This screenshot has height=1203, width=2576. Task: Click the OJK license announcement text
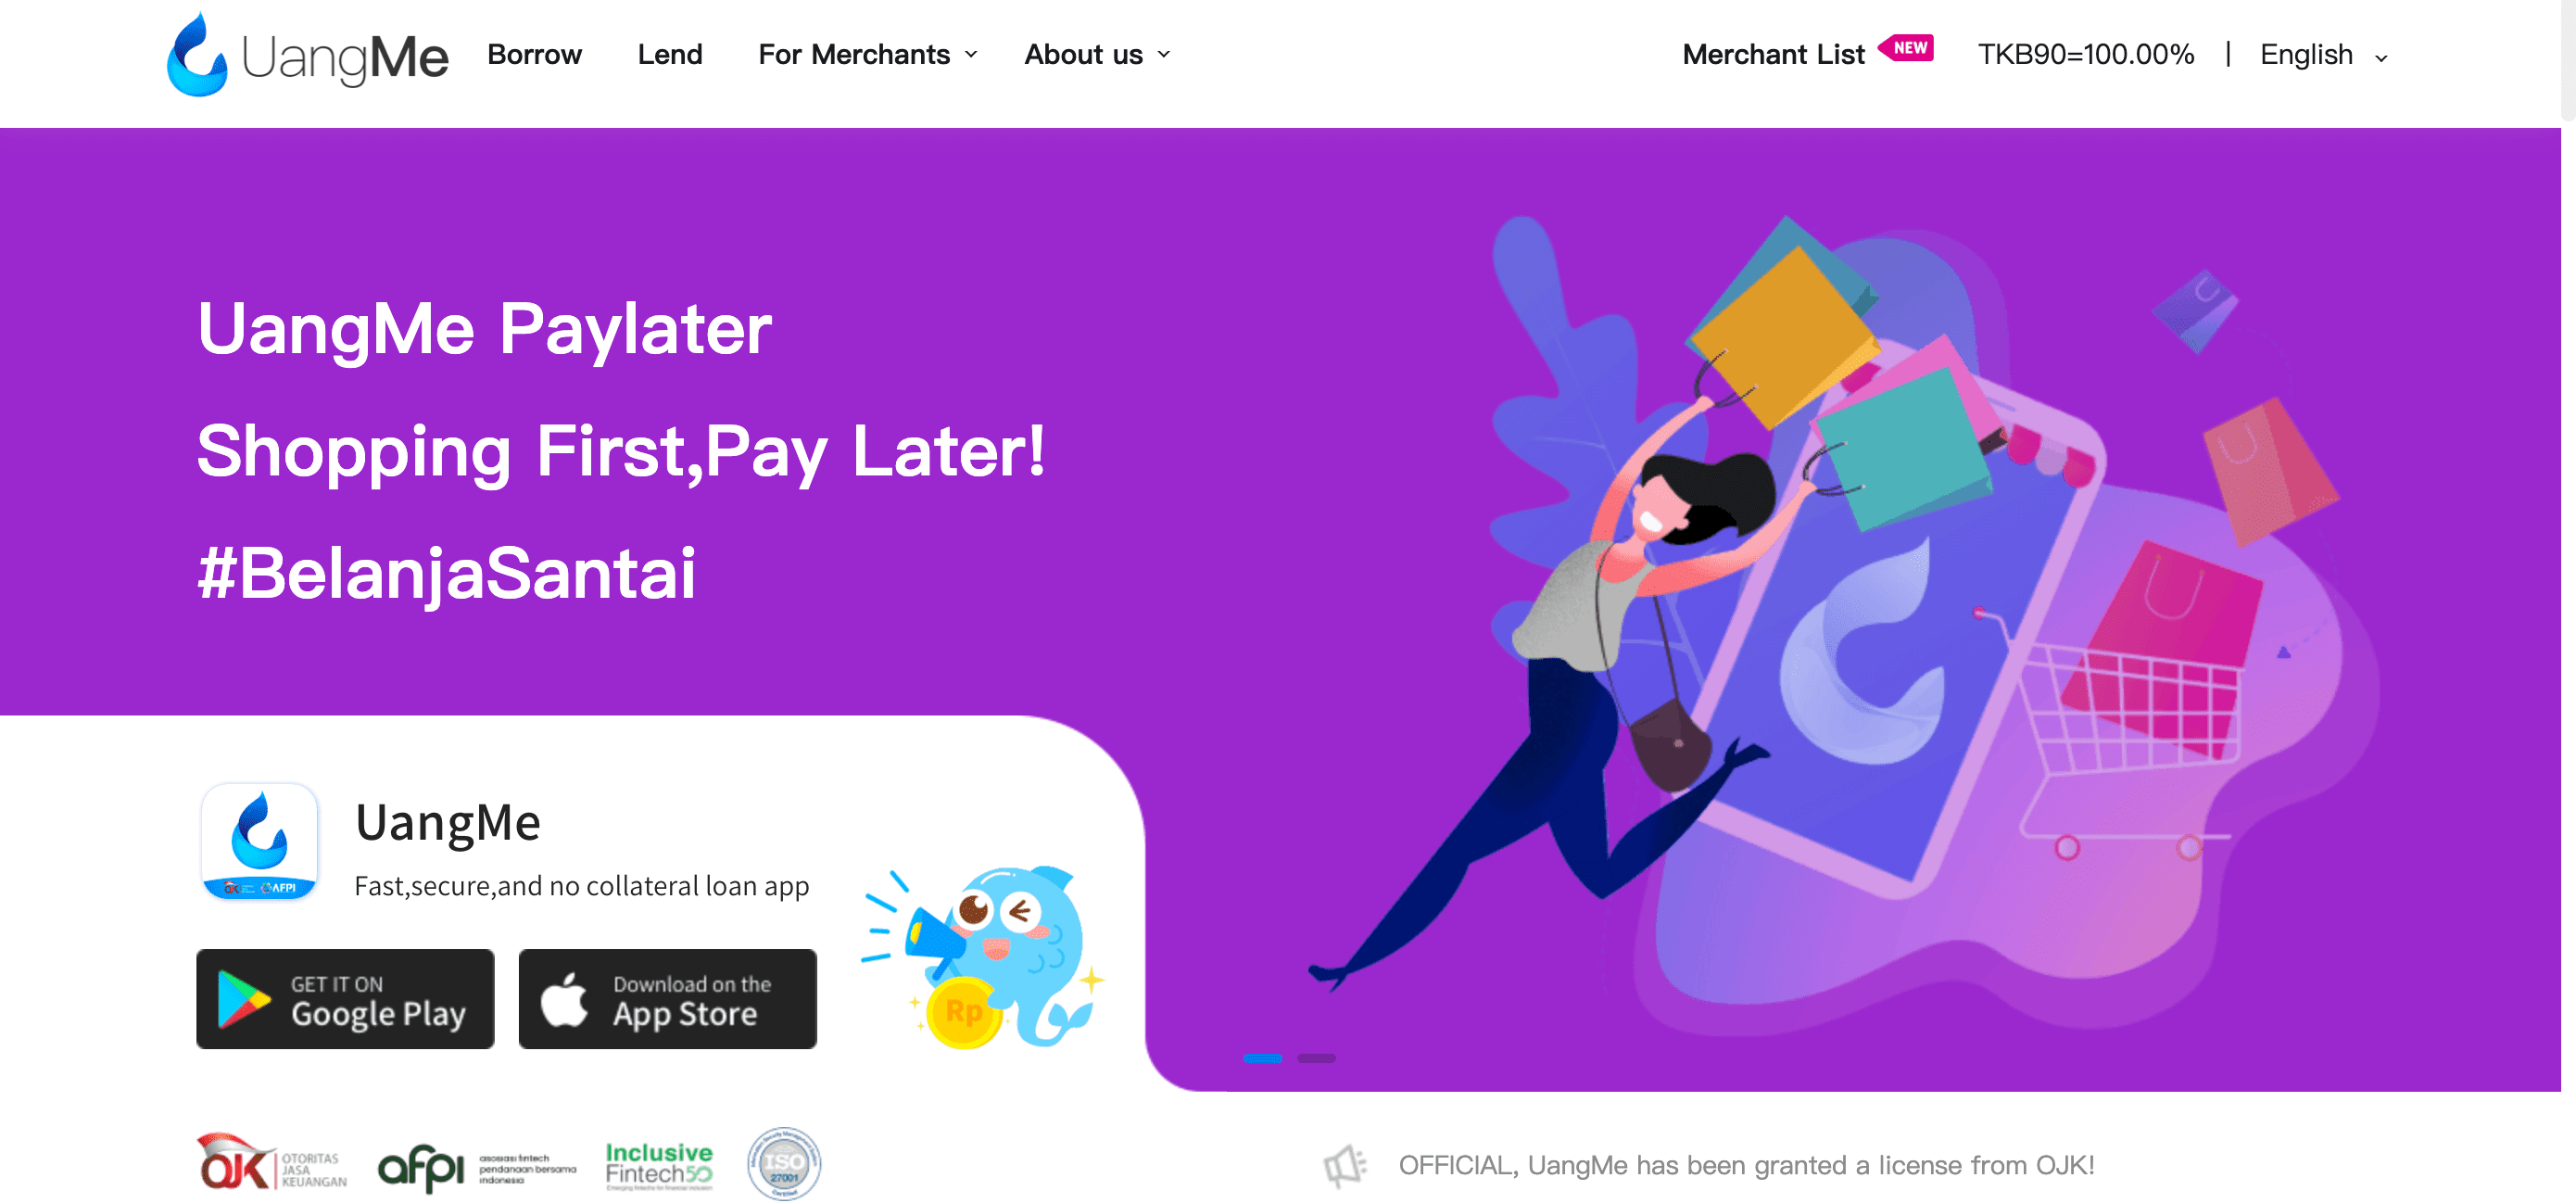point(1746,1165)
